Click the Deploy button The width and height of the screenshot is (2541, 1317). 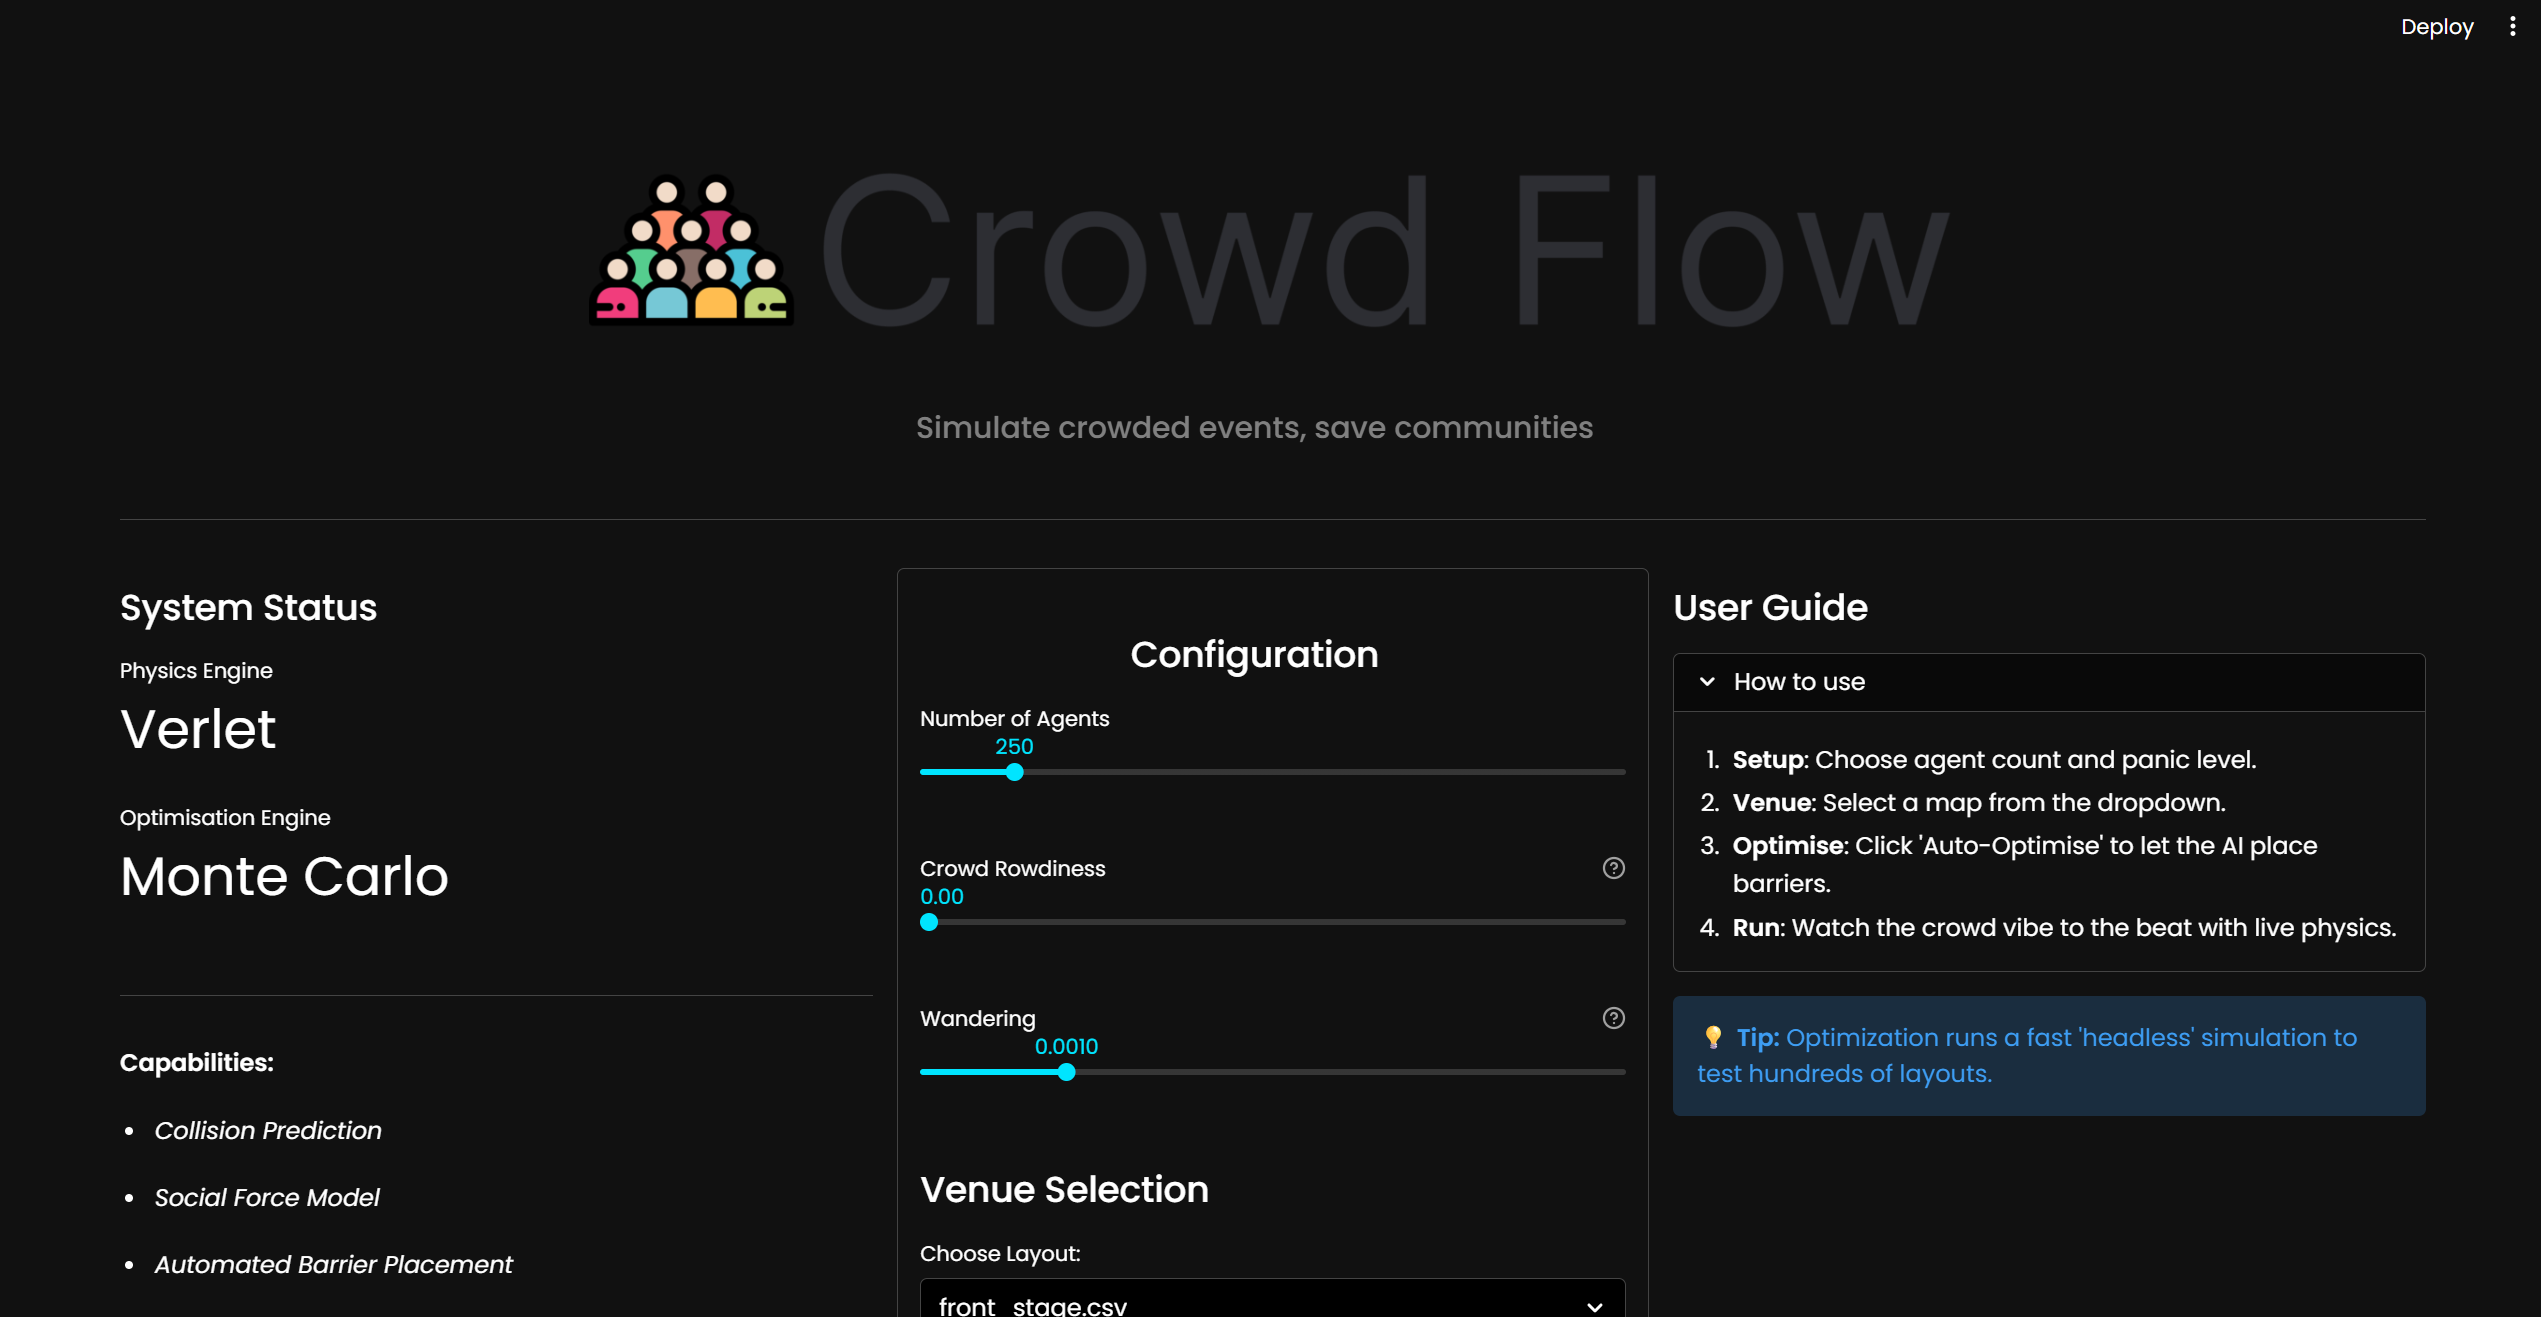2436,27
